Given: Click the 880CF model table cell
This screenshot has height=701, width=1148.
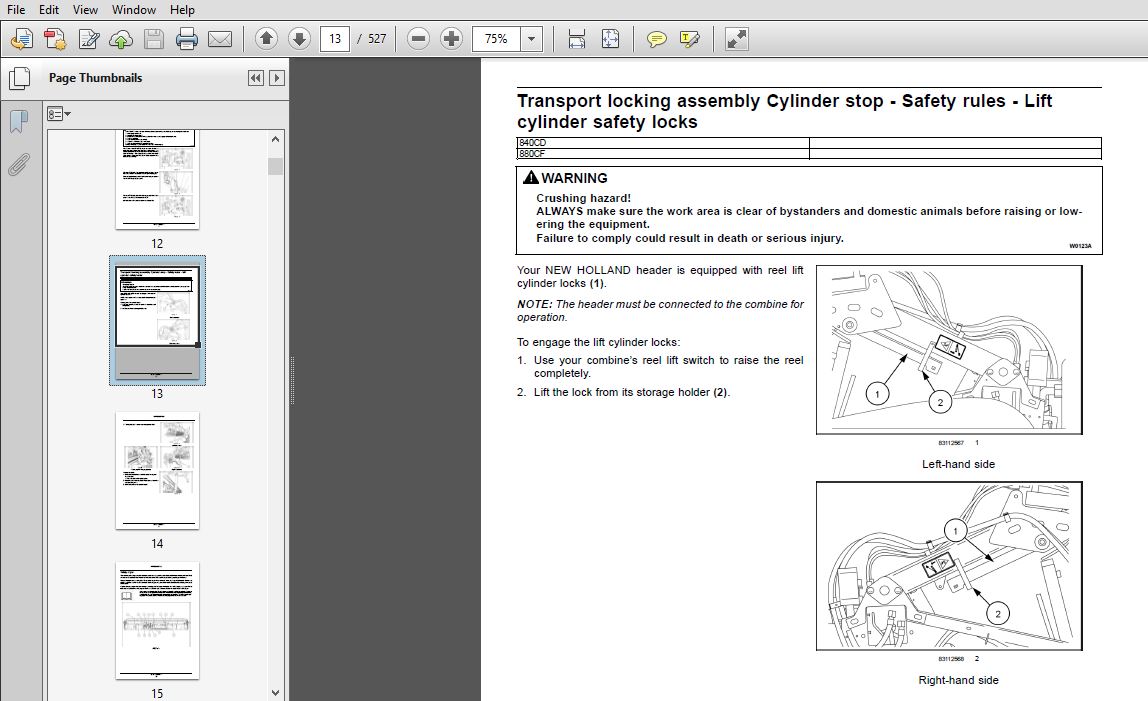Looking at the screenshot, I should (663, 154).
